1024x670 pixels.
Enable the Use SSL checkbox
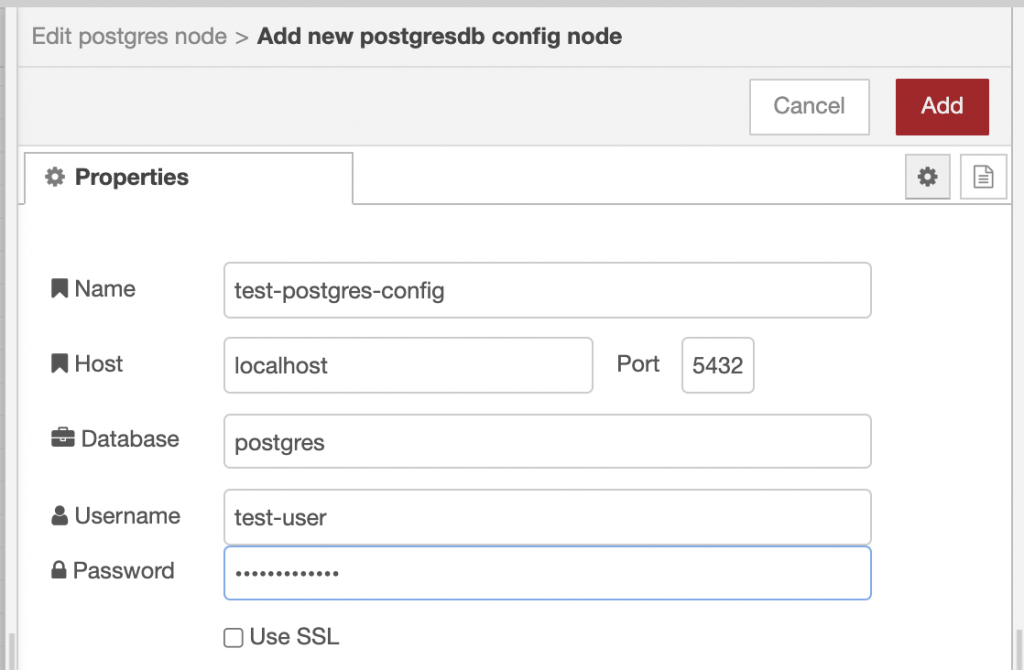tap(233, 637)
